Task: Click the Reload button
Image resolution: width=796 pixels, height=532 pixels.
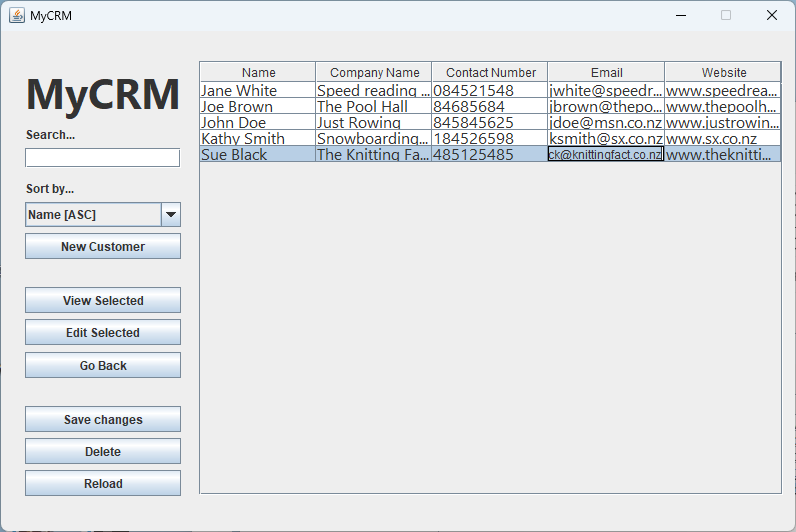Action: pos(103,484)
